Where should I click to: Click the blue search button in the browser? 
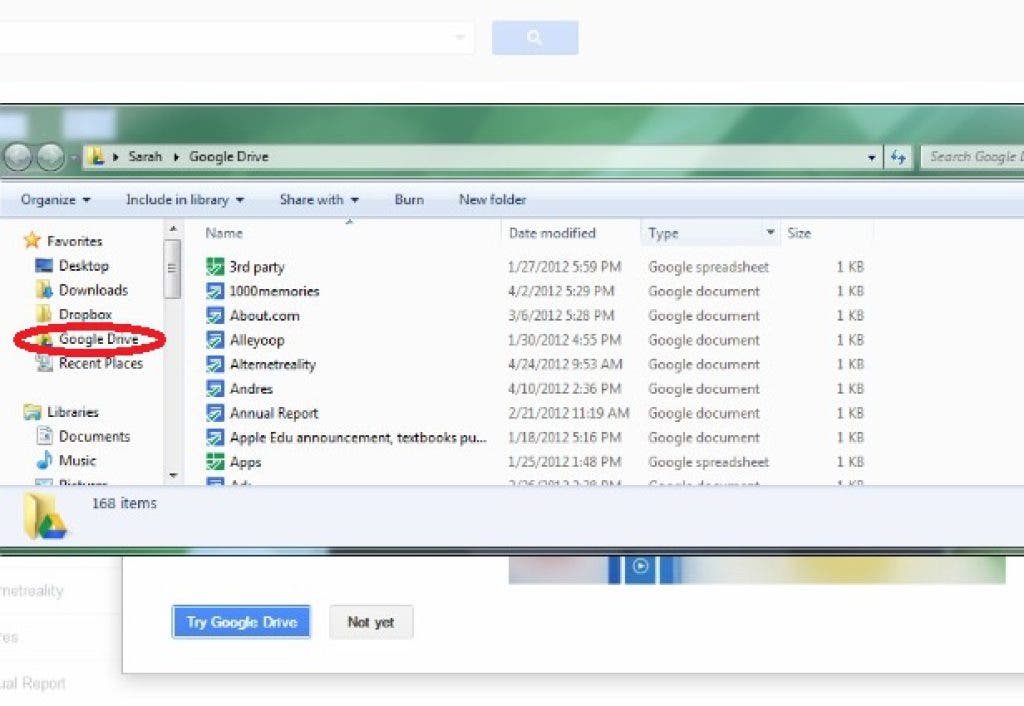[535, 37]
